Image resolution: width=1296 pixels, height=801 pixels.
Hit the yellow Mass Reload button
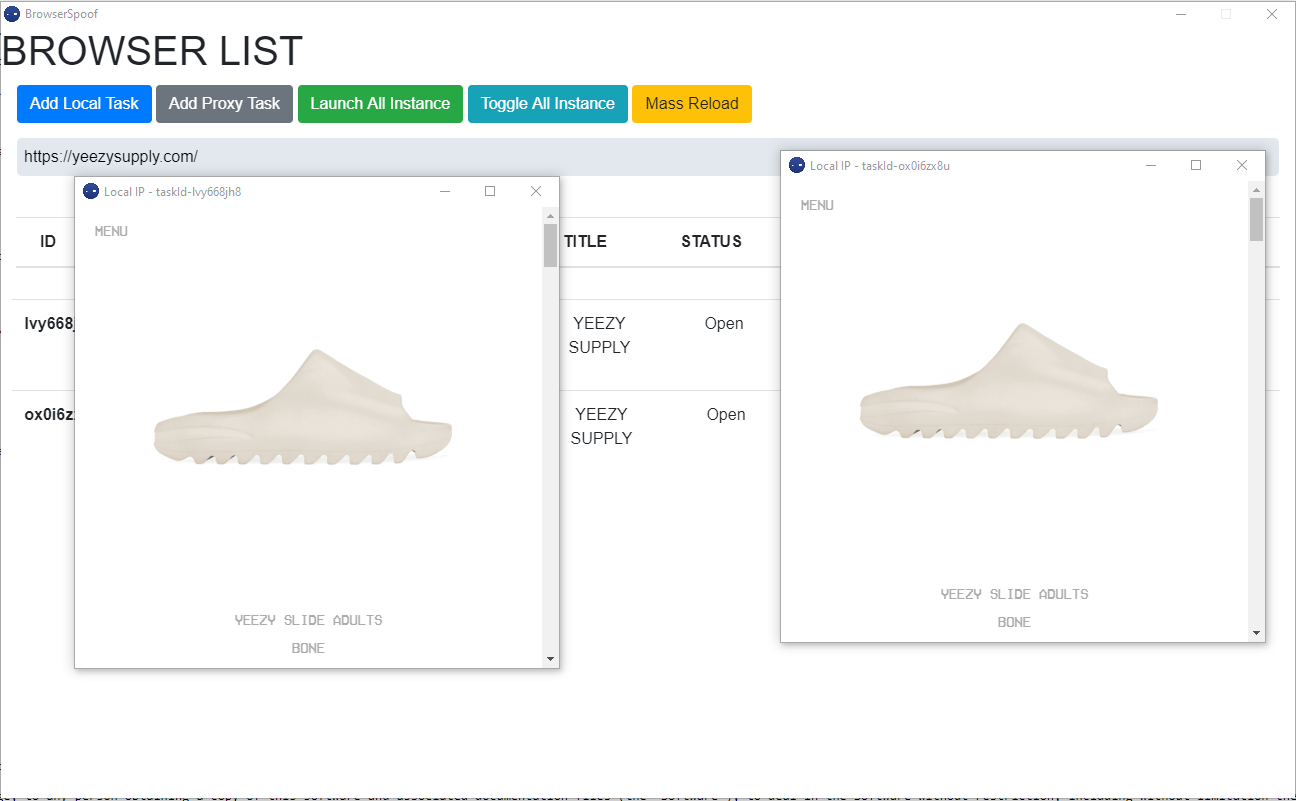[692, 104]
